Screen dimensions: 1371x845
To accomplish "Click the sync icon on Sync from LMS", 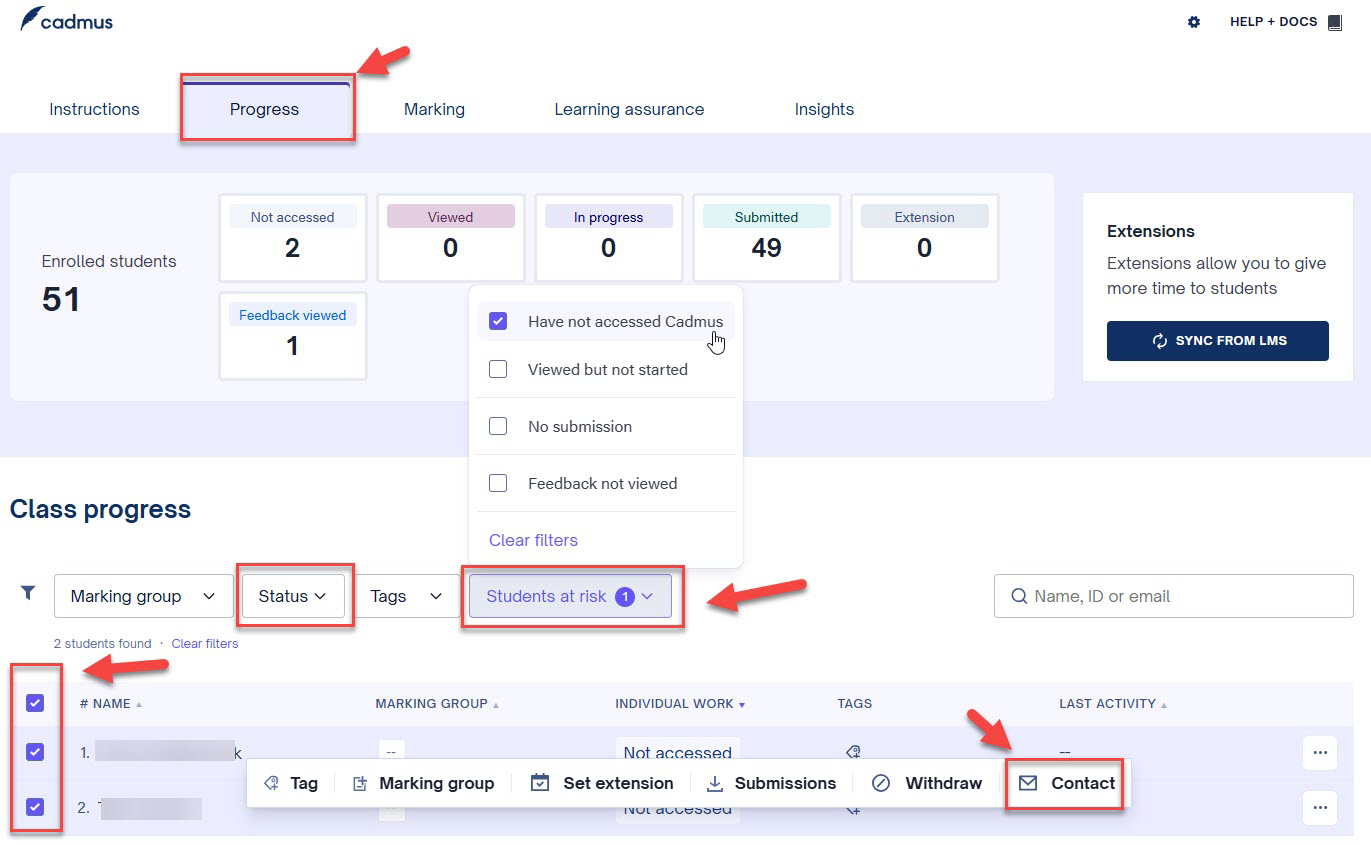I will pyautogui.click(x=1160, y=341).
